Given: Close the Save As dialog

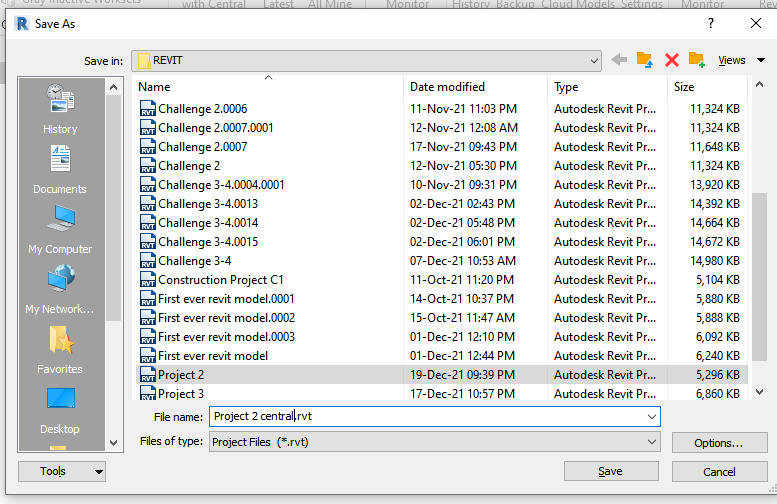Looking at the screenshot, I should click(756, 23).
